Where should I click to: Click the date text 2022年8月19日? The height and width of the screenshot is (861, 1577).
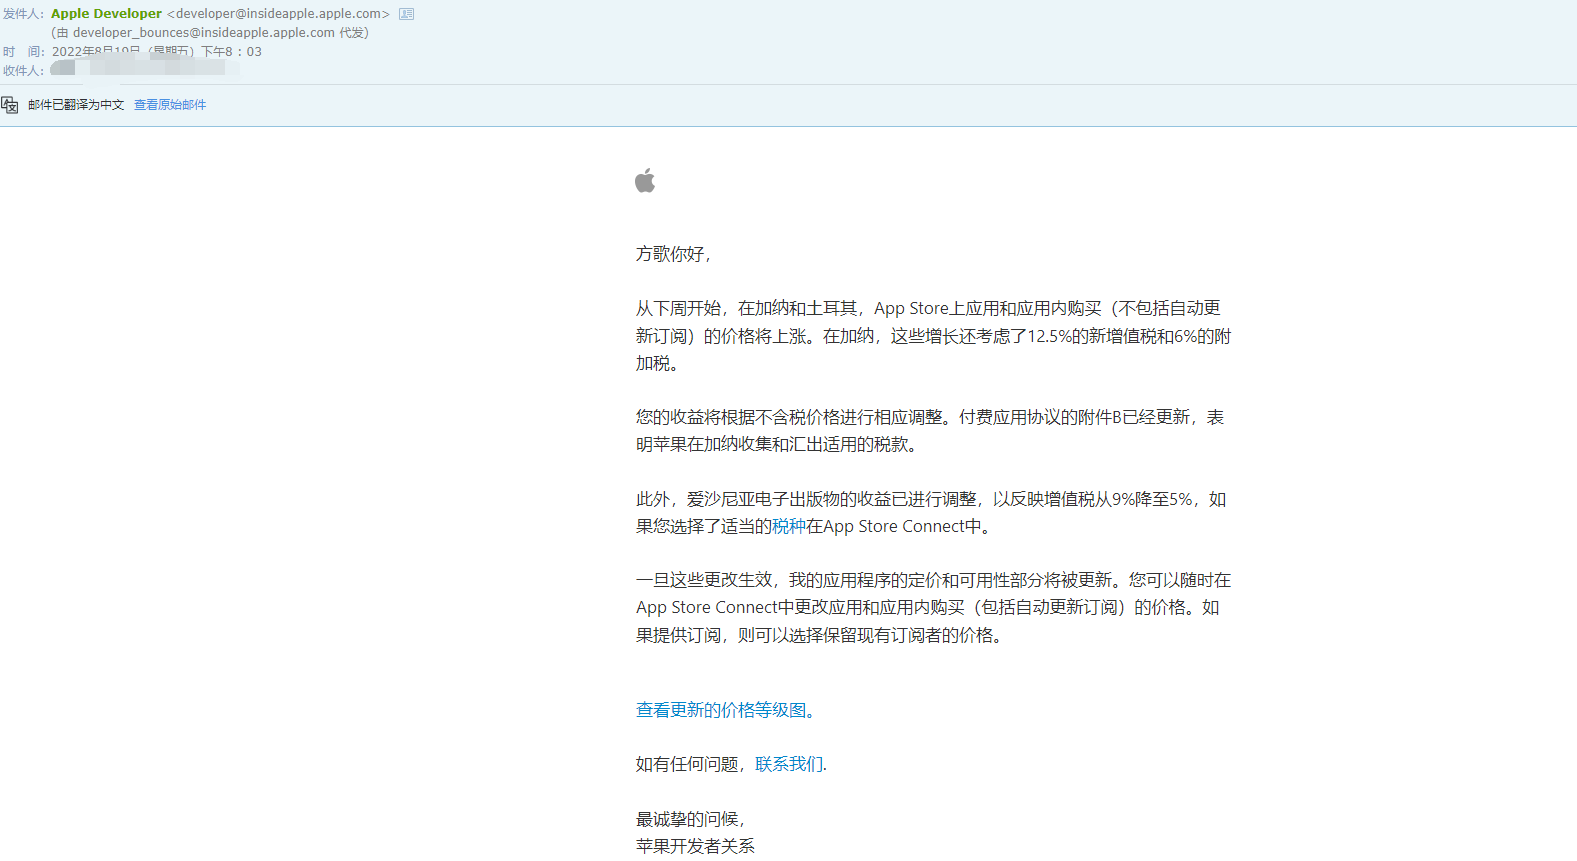96,51
